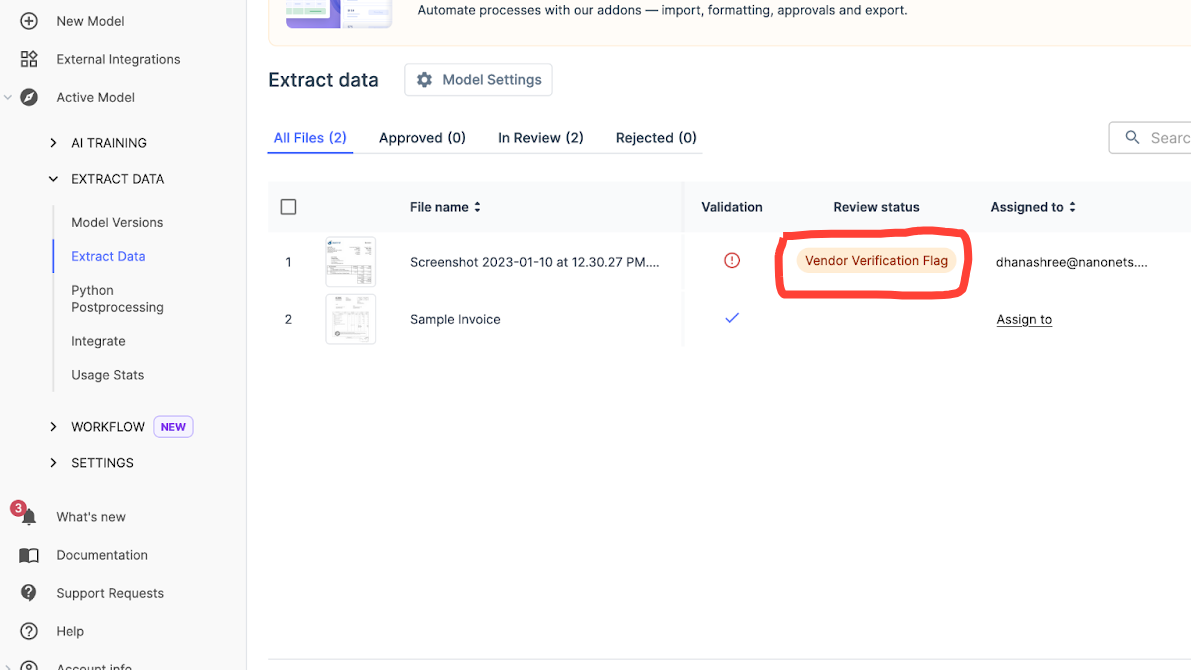This screenshot has height=670, width=1191.
Task: Open the What's new bell icon
Action: click(28, 517)
